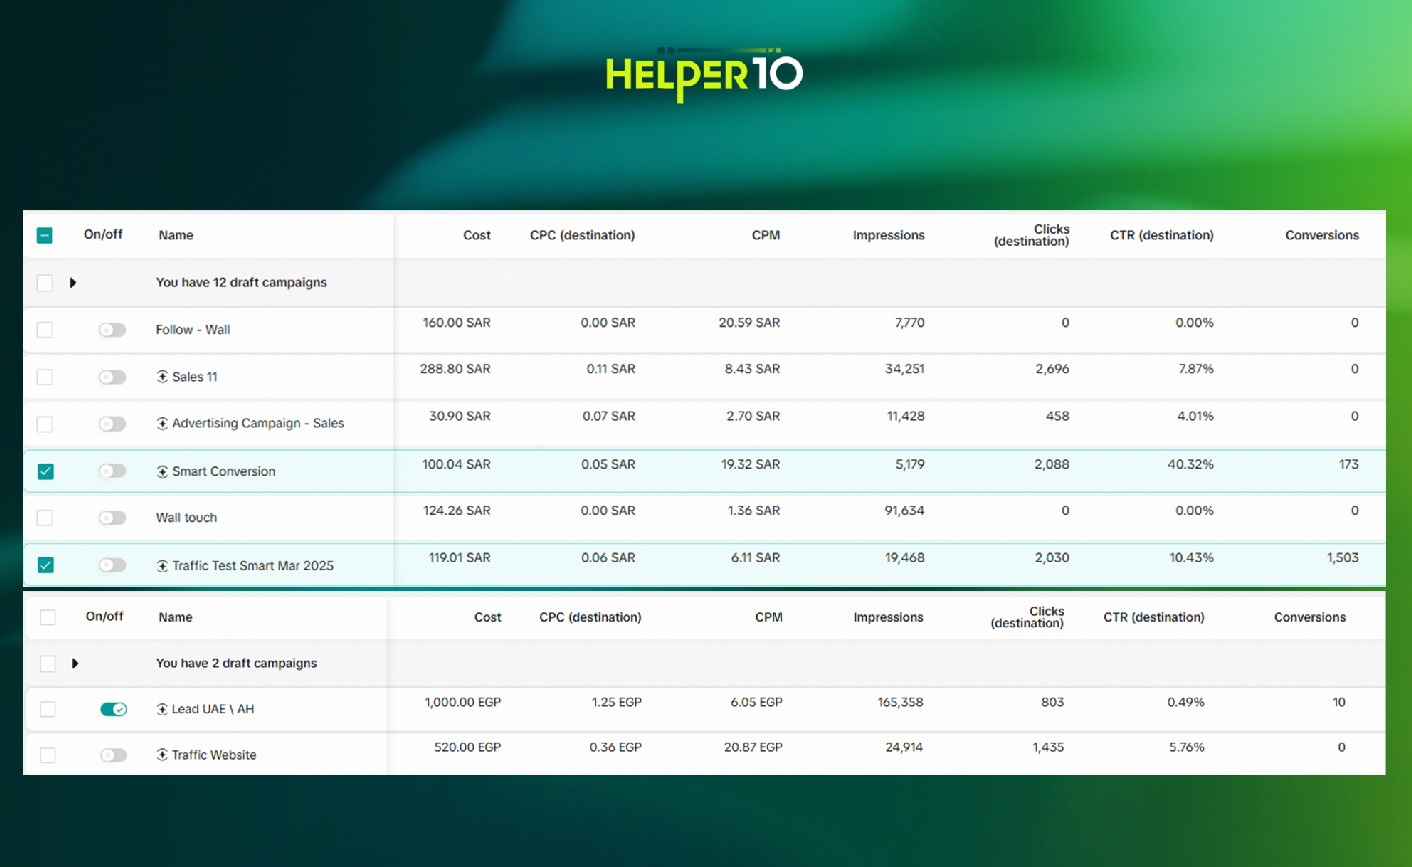Open the Traffic Test Smart Mar 2025 campaign
The image size is (1412, 867).
[x=252, y=566]
